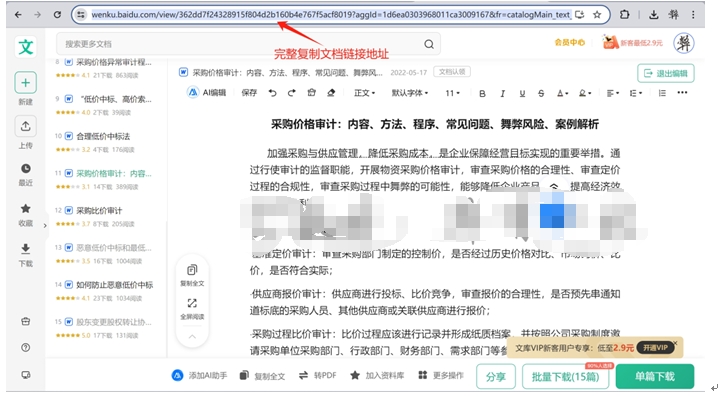Click the desktop client icon at the sidebar bottom

click(x=25, y=375)
